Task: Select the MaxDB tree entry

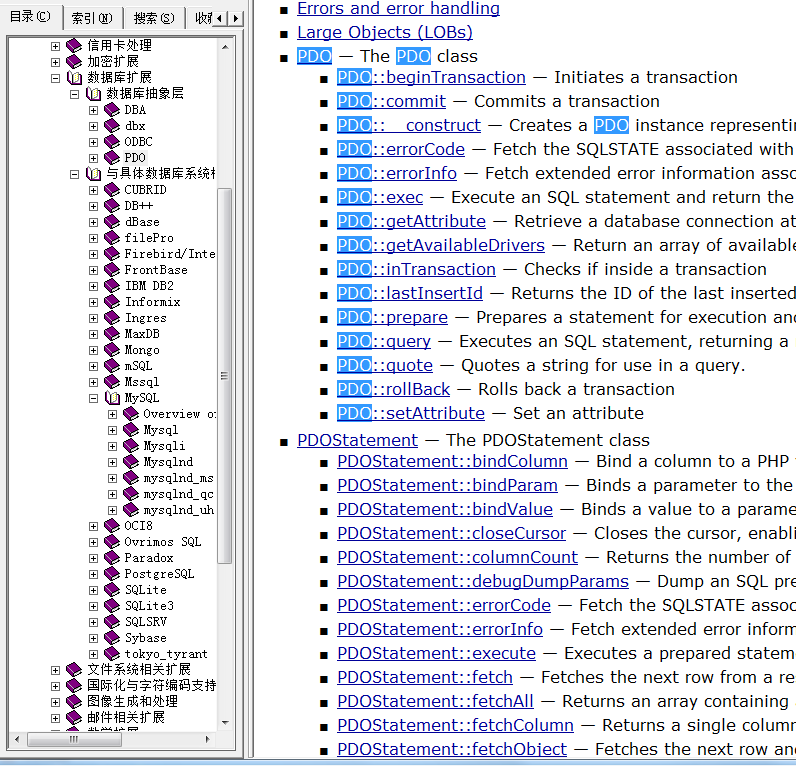Action: click(x=142, y=334)
